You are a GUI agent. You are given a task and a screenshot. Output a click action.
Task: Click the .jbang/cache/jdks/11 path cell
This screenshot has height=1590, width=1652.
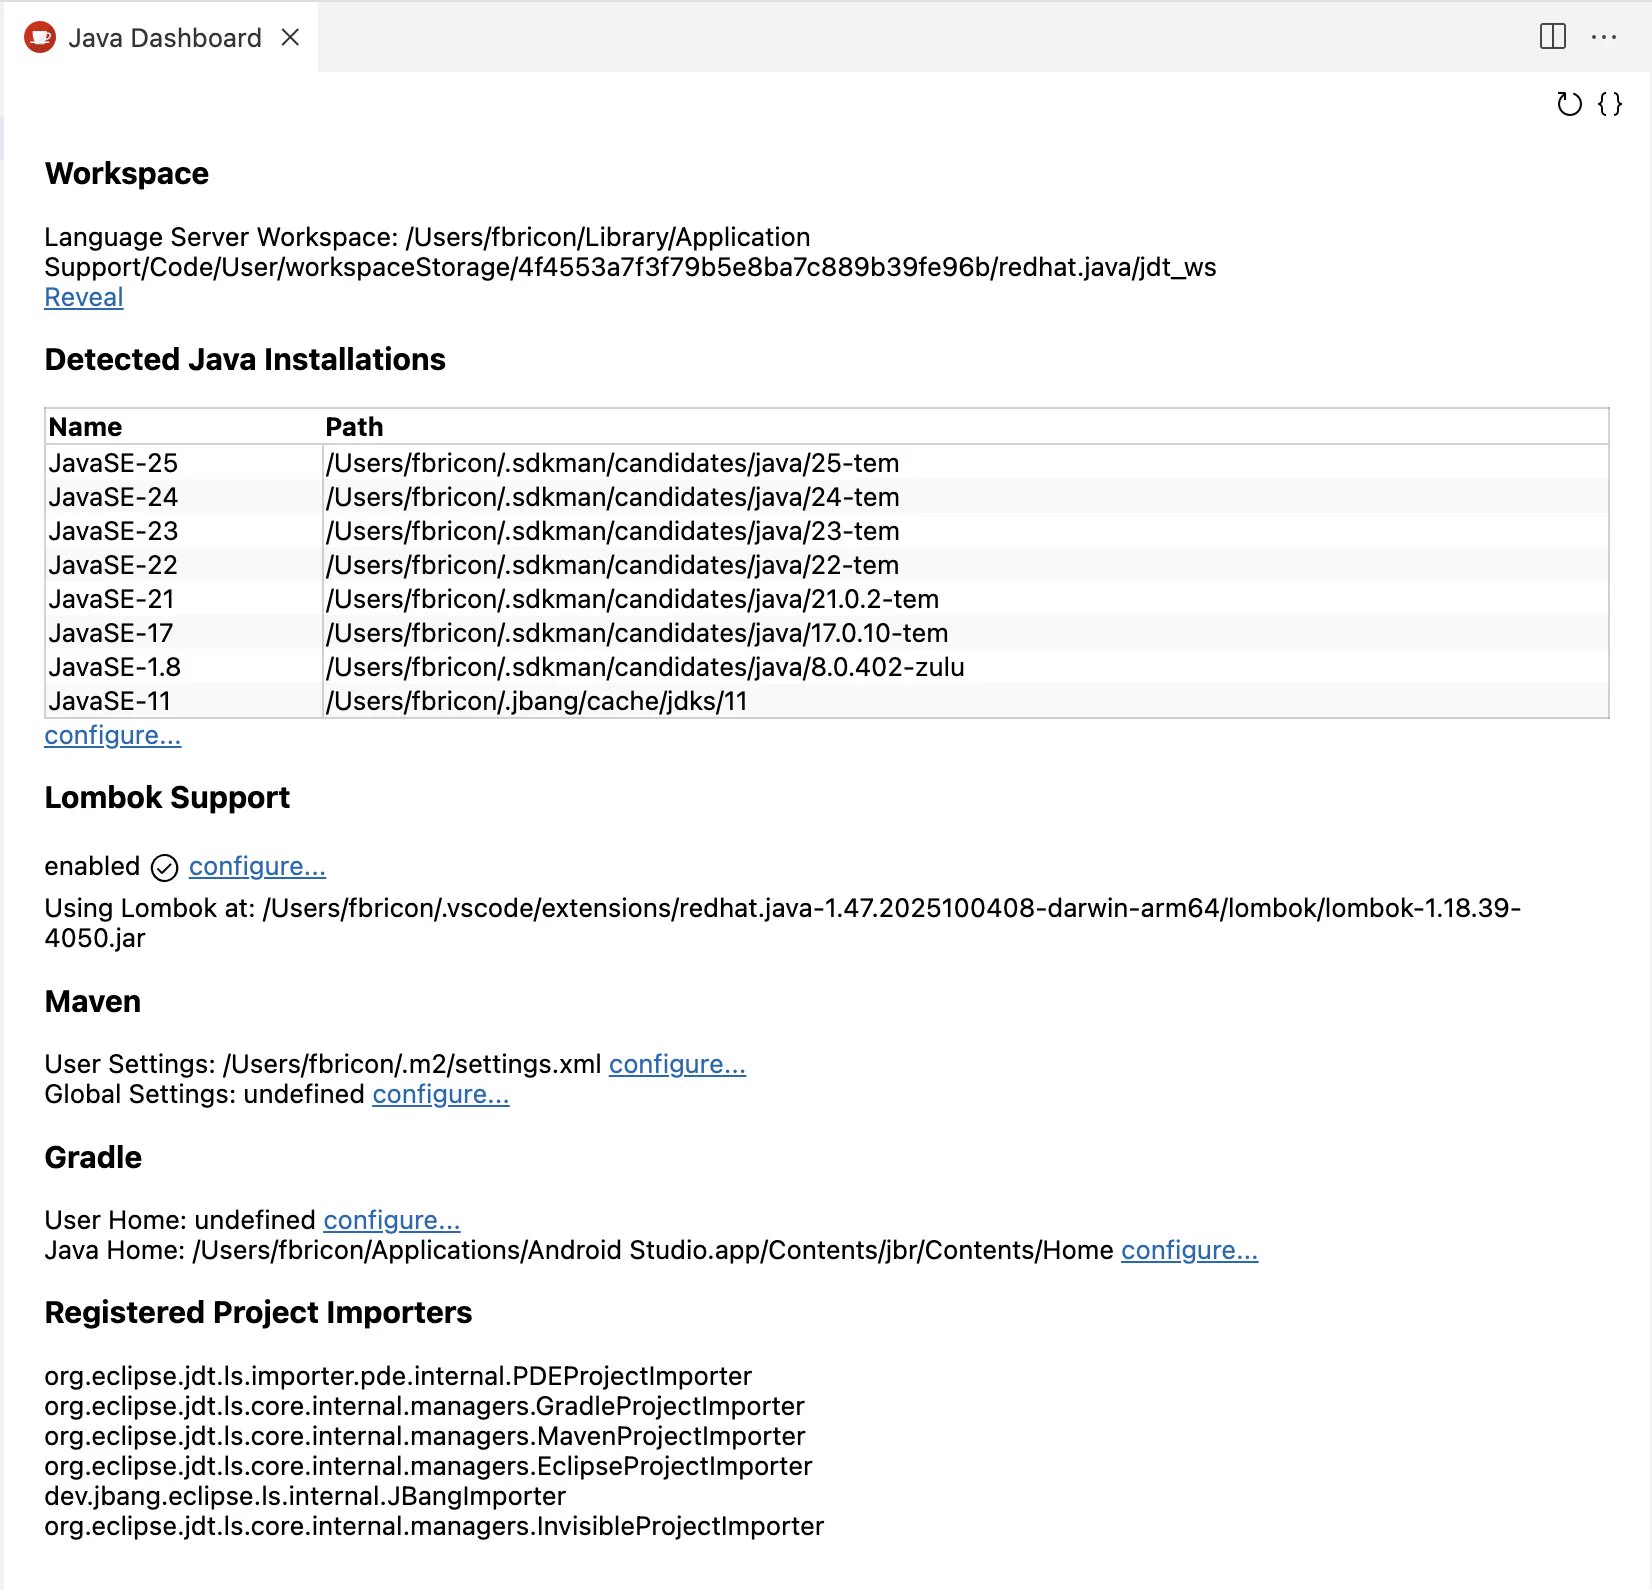pyautogui.click(x=966, y=701)
